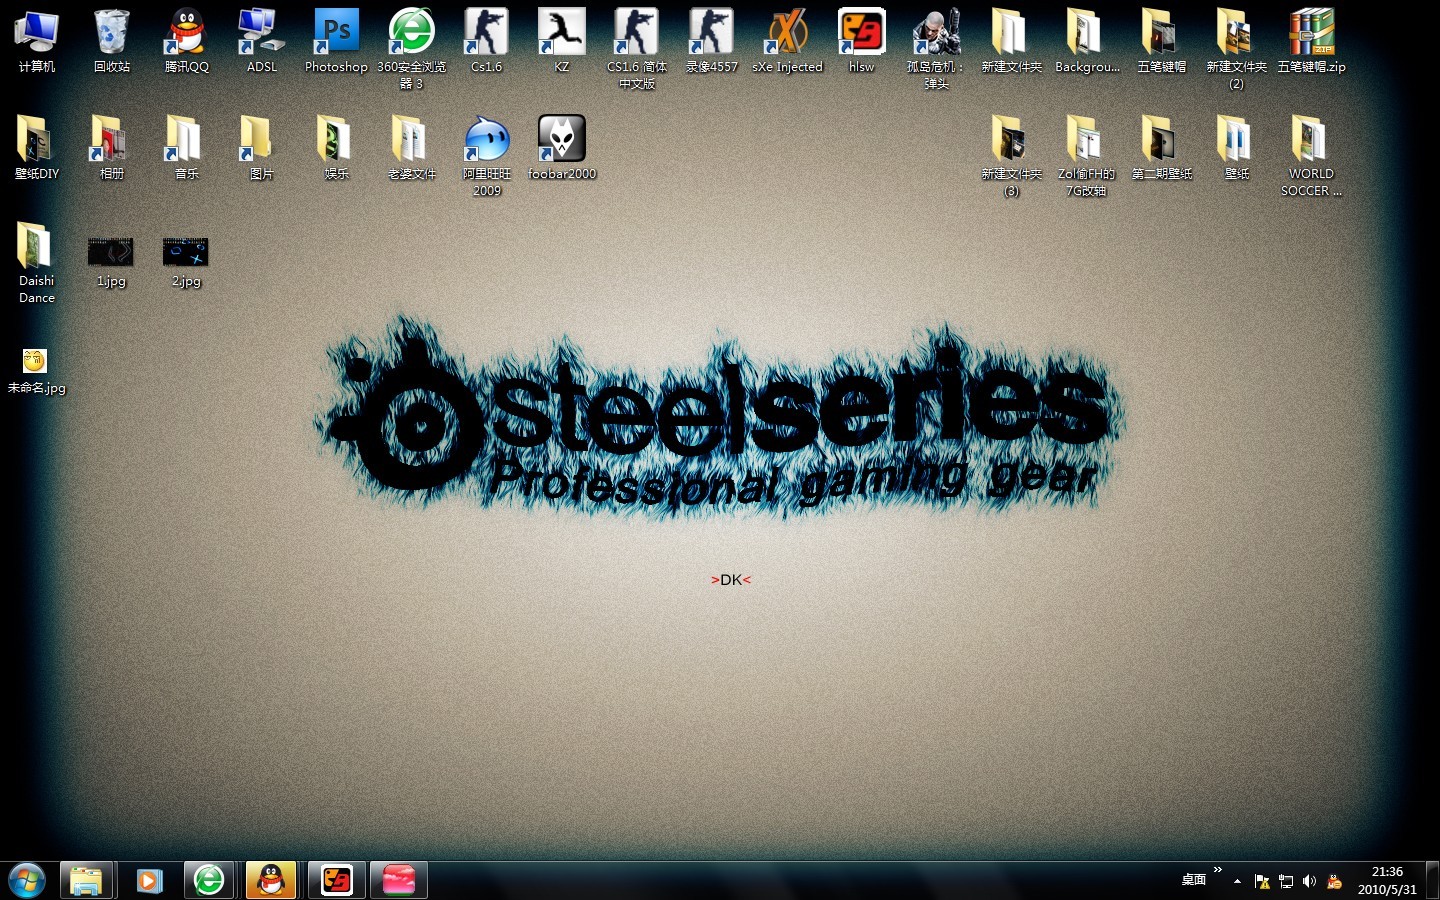The width and height of the screenshot is (1440, 900).
Task: Open the 壁纸 folder on the right
Action: (1237, 148)
